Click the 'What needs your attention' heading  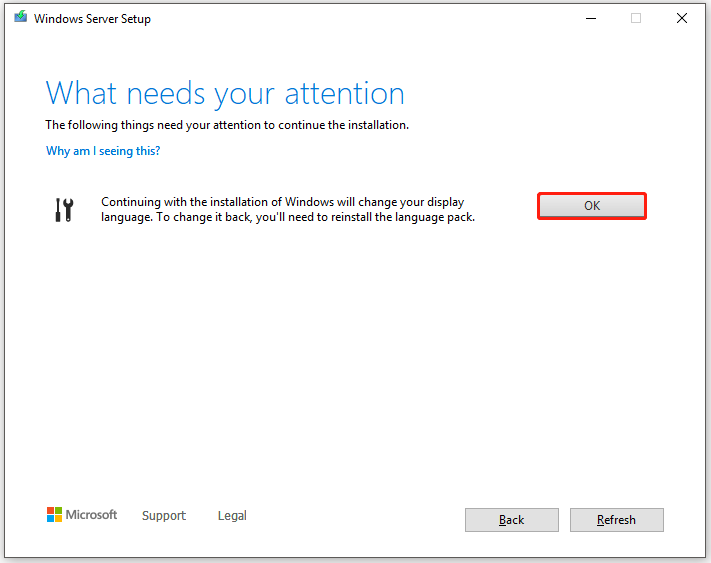click(x=225, y=94)
